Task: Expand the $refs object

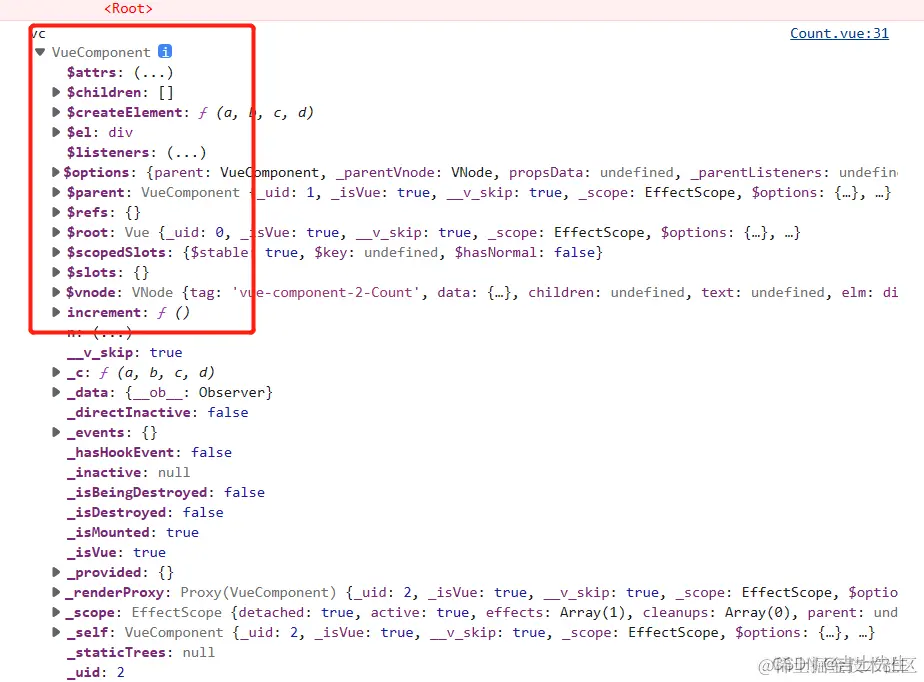Action: (56, 212)
